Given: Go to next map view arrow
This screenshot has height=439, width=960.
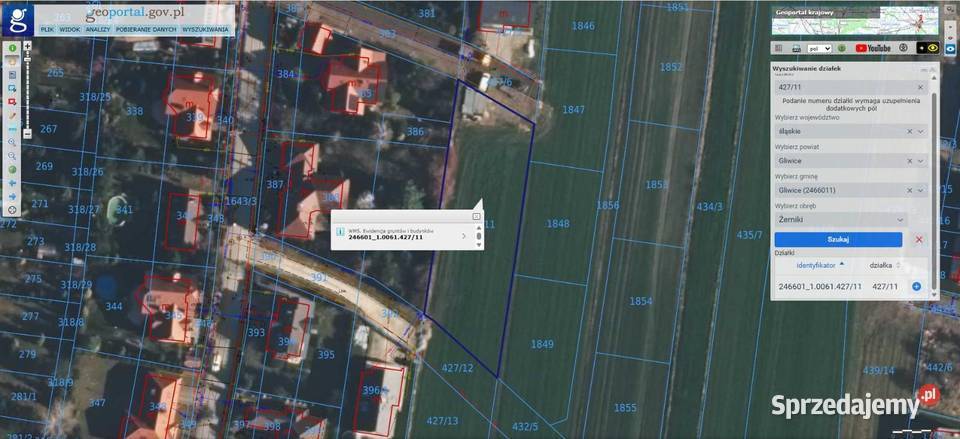Looking at the screenshot, I should tap(12, 197).
